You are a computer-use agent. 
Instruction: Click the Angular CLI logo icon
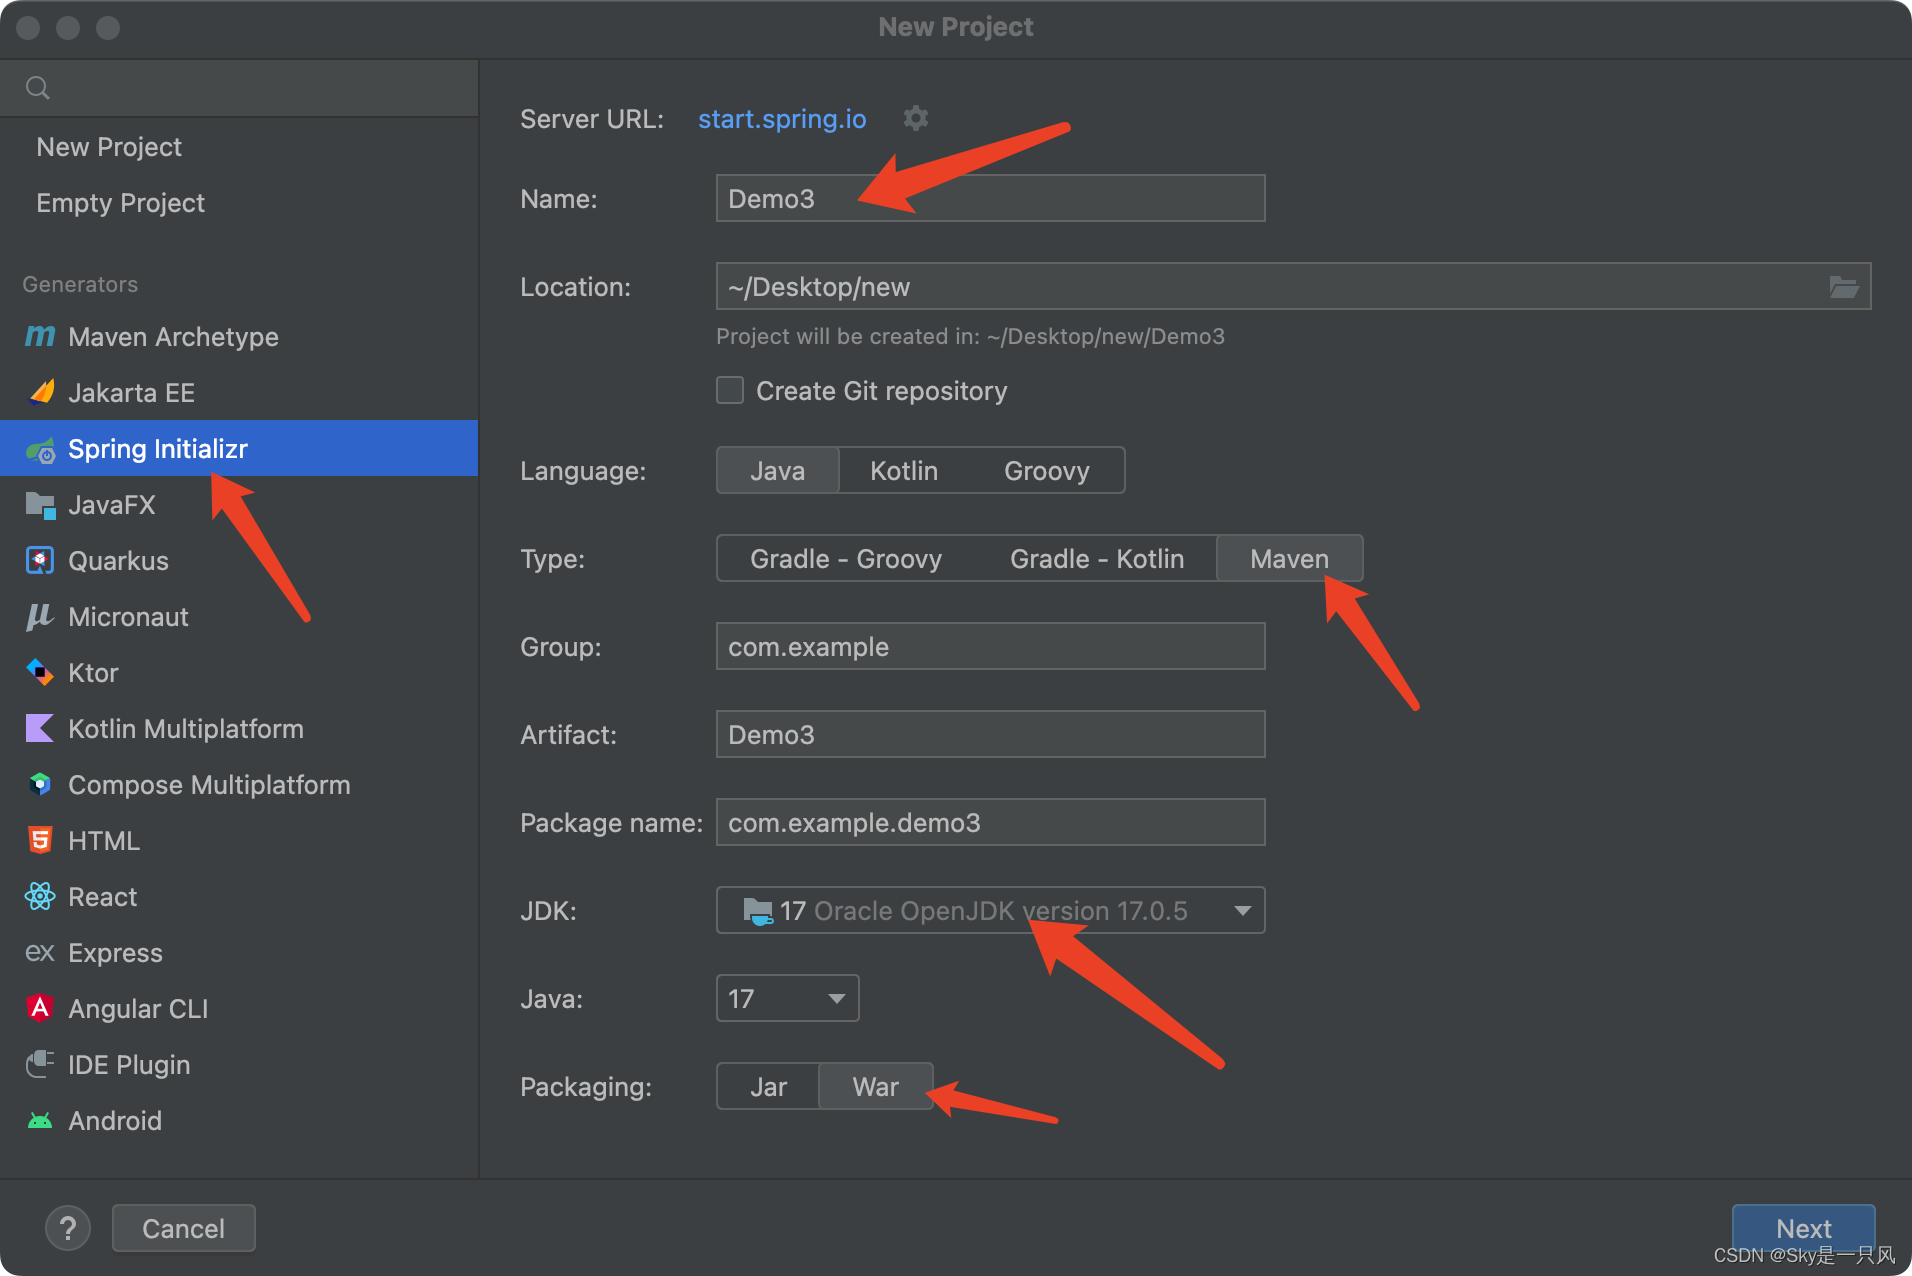tap(40, 1008)
